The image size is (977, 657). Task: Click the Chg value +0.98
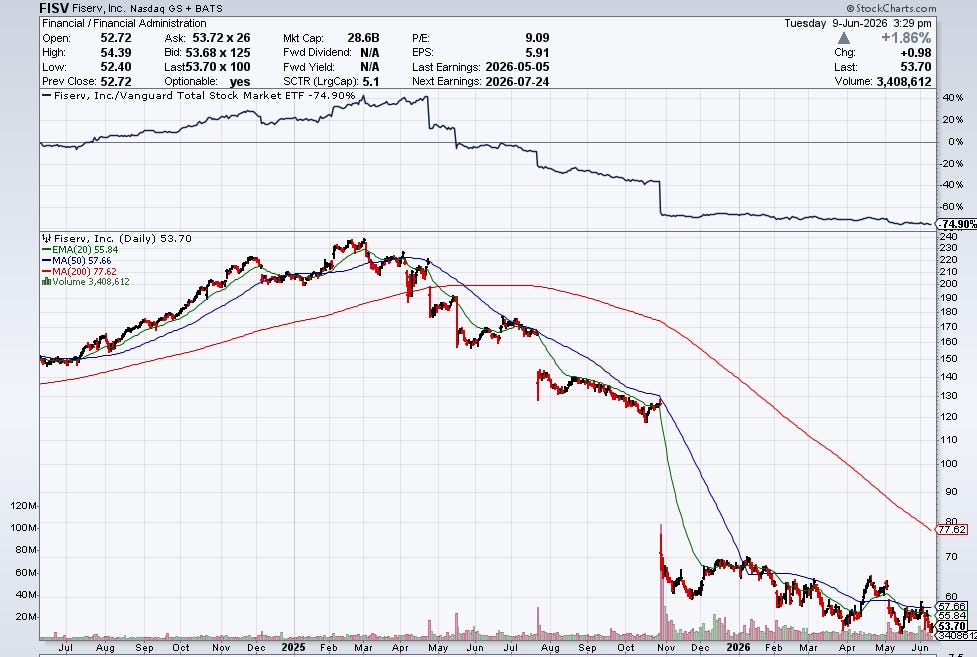[x=916, y=52]
